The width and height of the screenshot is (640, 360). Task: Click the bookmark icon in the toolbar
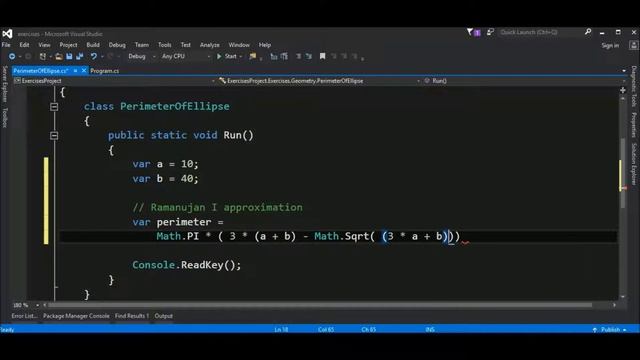[x=322, y=56]
